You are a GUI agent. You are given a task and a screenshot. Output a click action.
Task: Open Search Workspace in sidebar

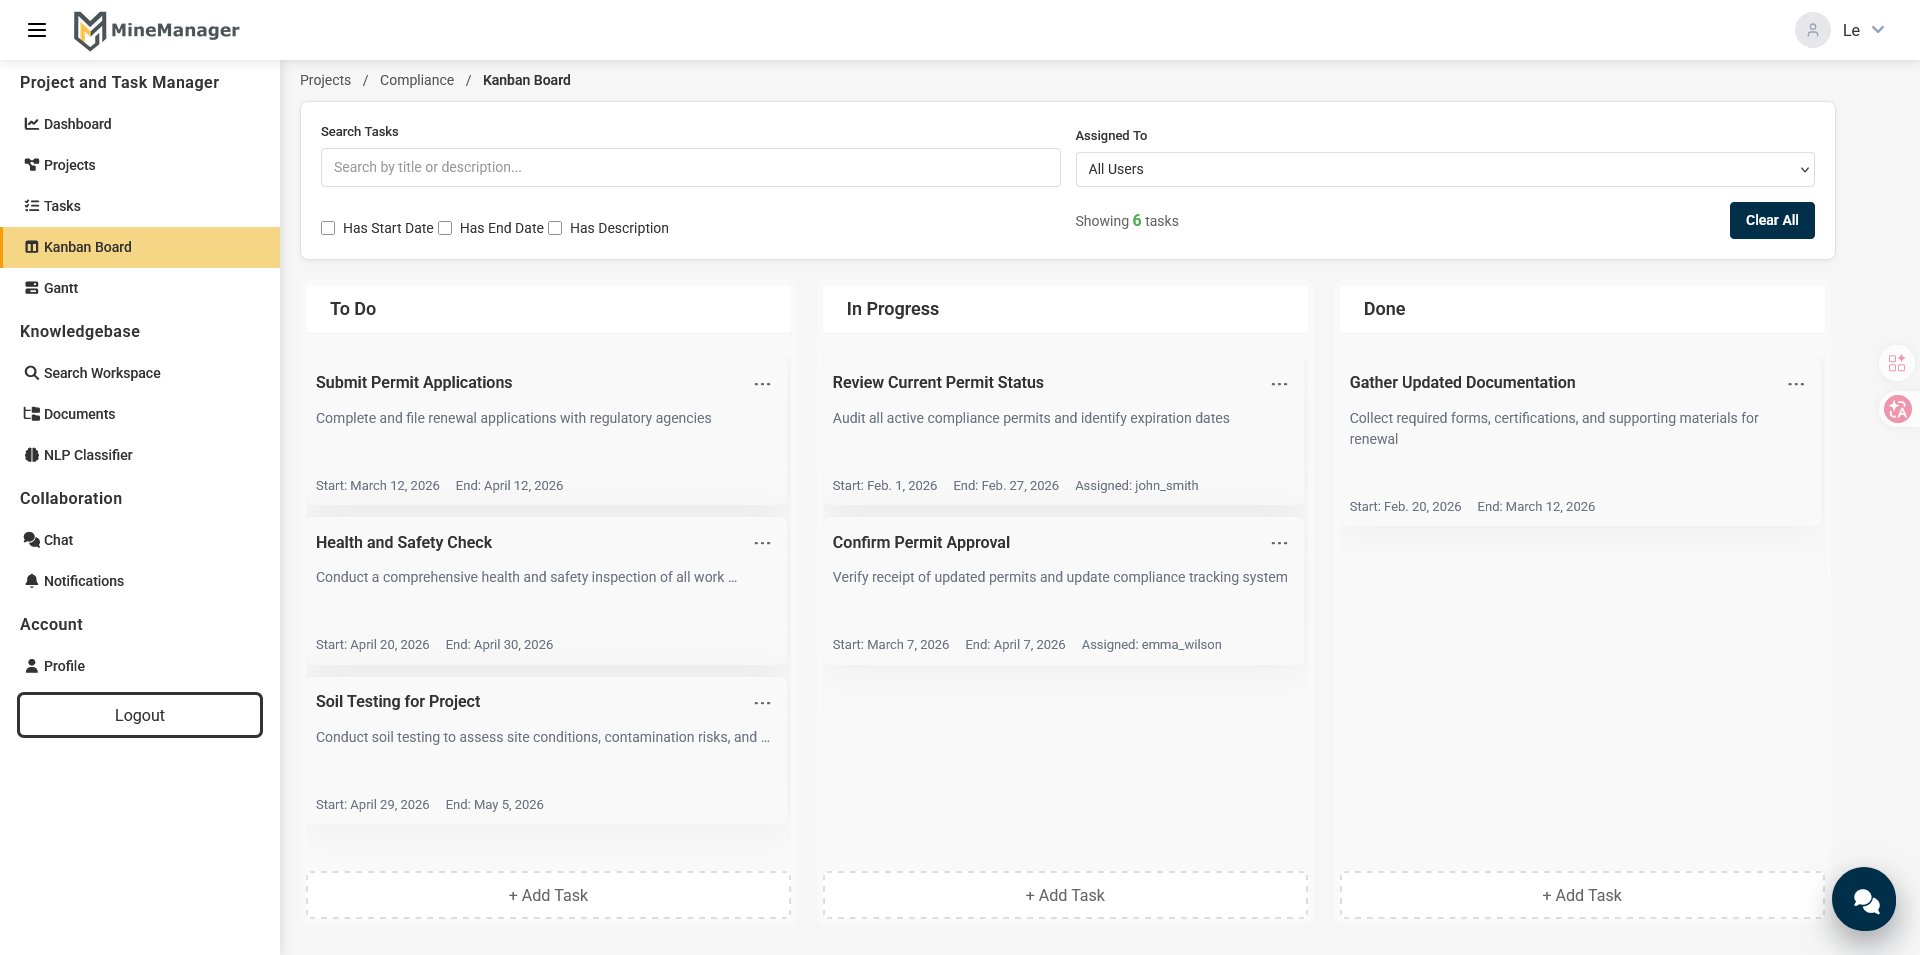(x=140, y=373)
